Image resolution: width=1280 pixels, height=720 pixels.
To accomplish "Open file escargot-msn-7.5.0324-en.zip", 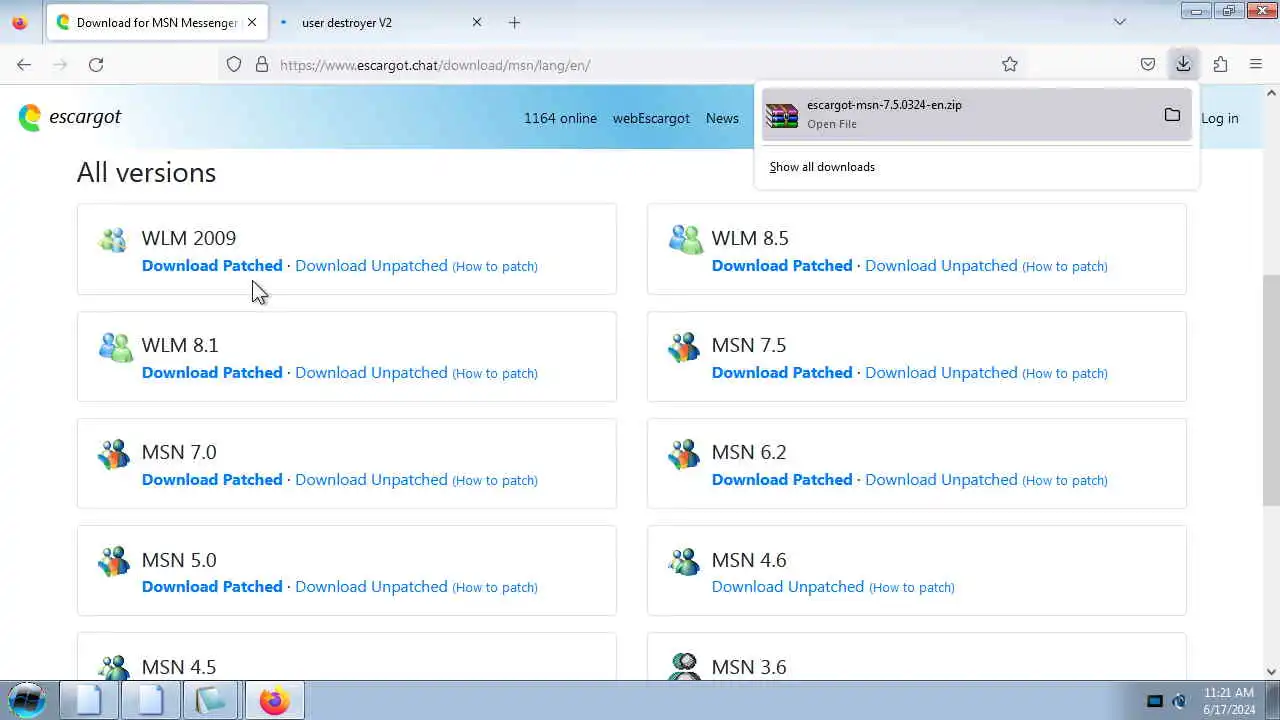I will click(x=976, y=115).
